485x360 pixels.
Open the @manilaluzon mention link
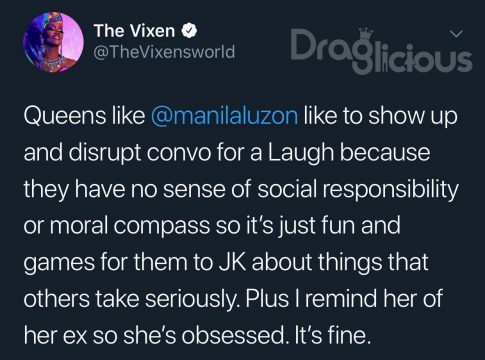[x=224, y=116]
